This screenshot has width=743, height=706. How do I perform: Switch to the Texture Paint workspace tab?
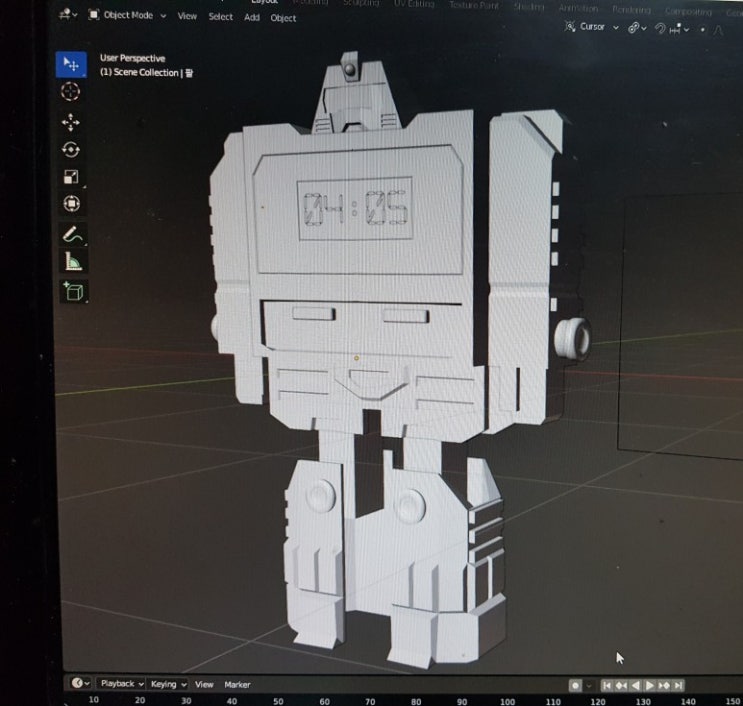coord(474,5)
